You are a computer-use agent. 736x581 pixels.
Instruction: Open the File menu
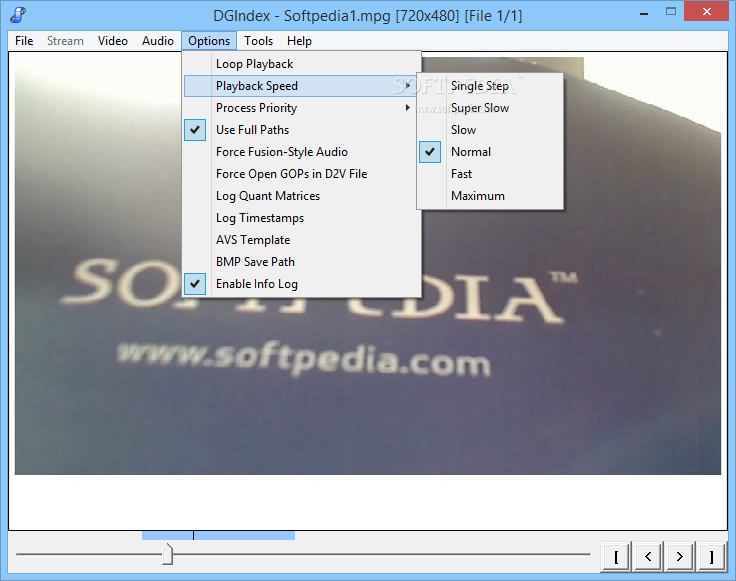pyautogui.click(x=24, y=41)
